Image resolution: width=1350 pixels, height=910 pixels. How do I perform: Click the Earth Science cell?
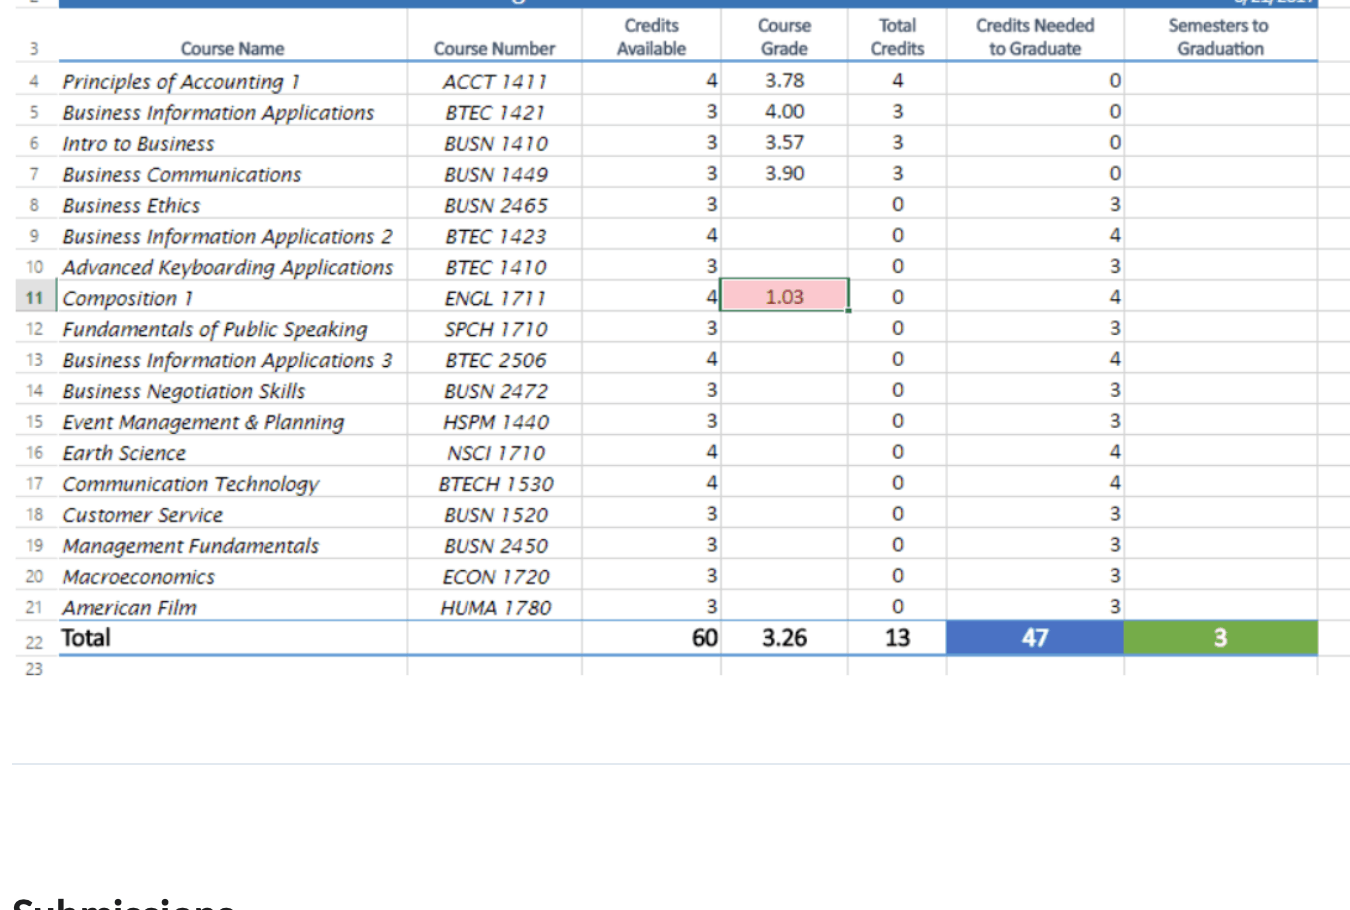pyautogui.click(x=232, y=452)
